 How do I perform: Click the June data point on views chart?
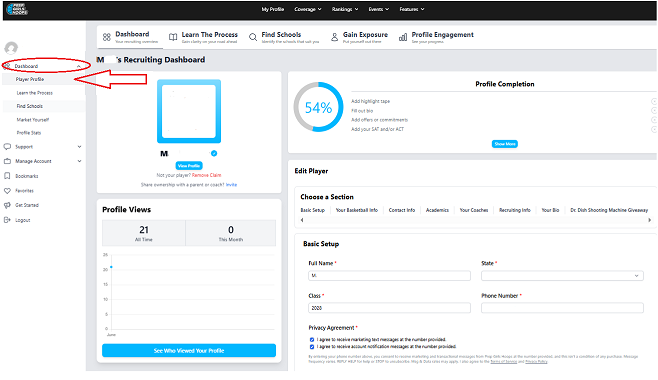pos(111,267)
